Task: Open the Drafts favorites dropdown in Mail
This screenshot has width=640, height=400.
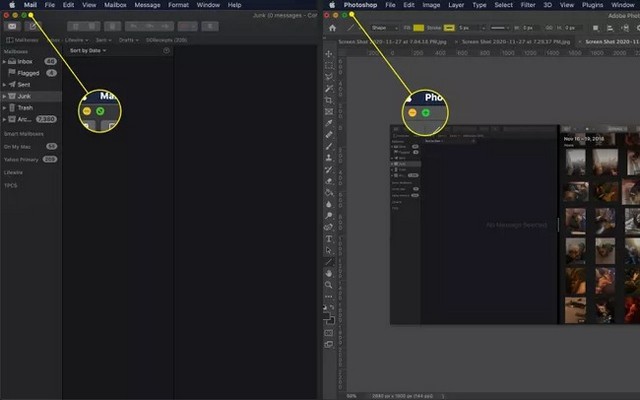Action: point(129,40)
